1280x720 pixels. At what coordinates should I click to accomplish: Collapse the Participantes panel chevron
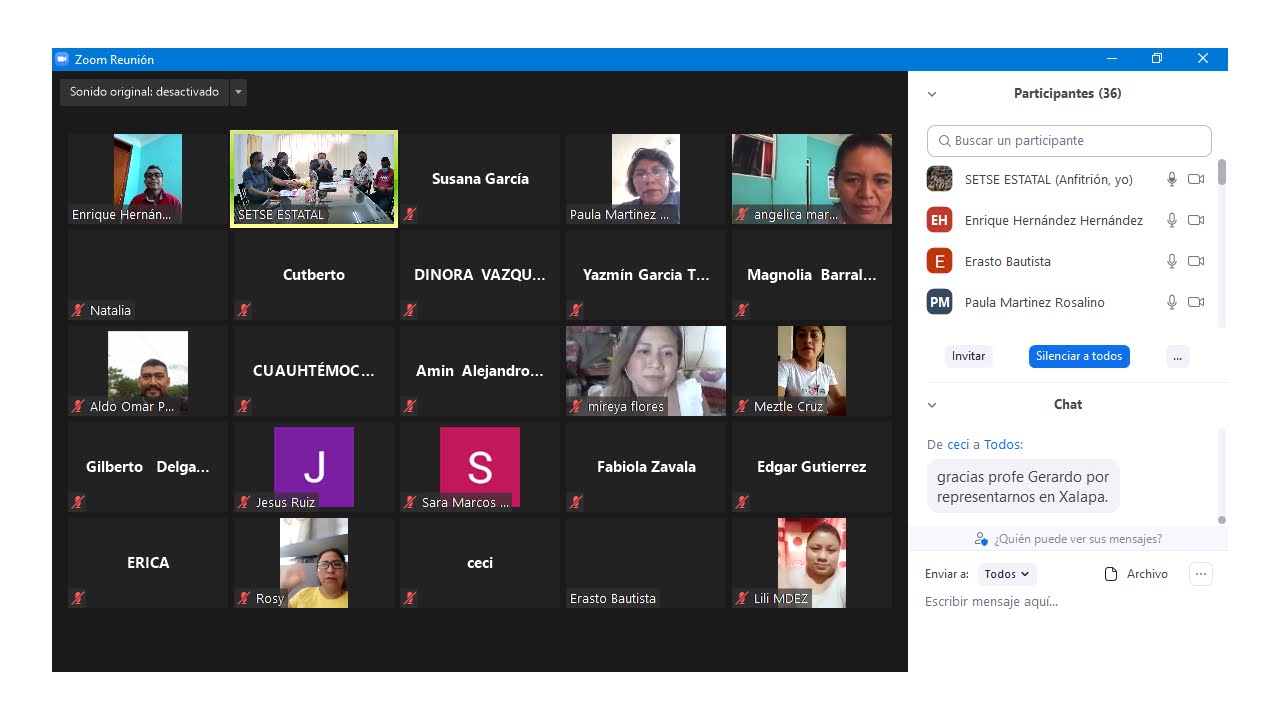[932, 94]
